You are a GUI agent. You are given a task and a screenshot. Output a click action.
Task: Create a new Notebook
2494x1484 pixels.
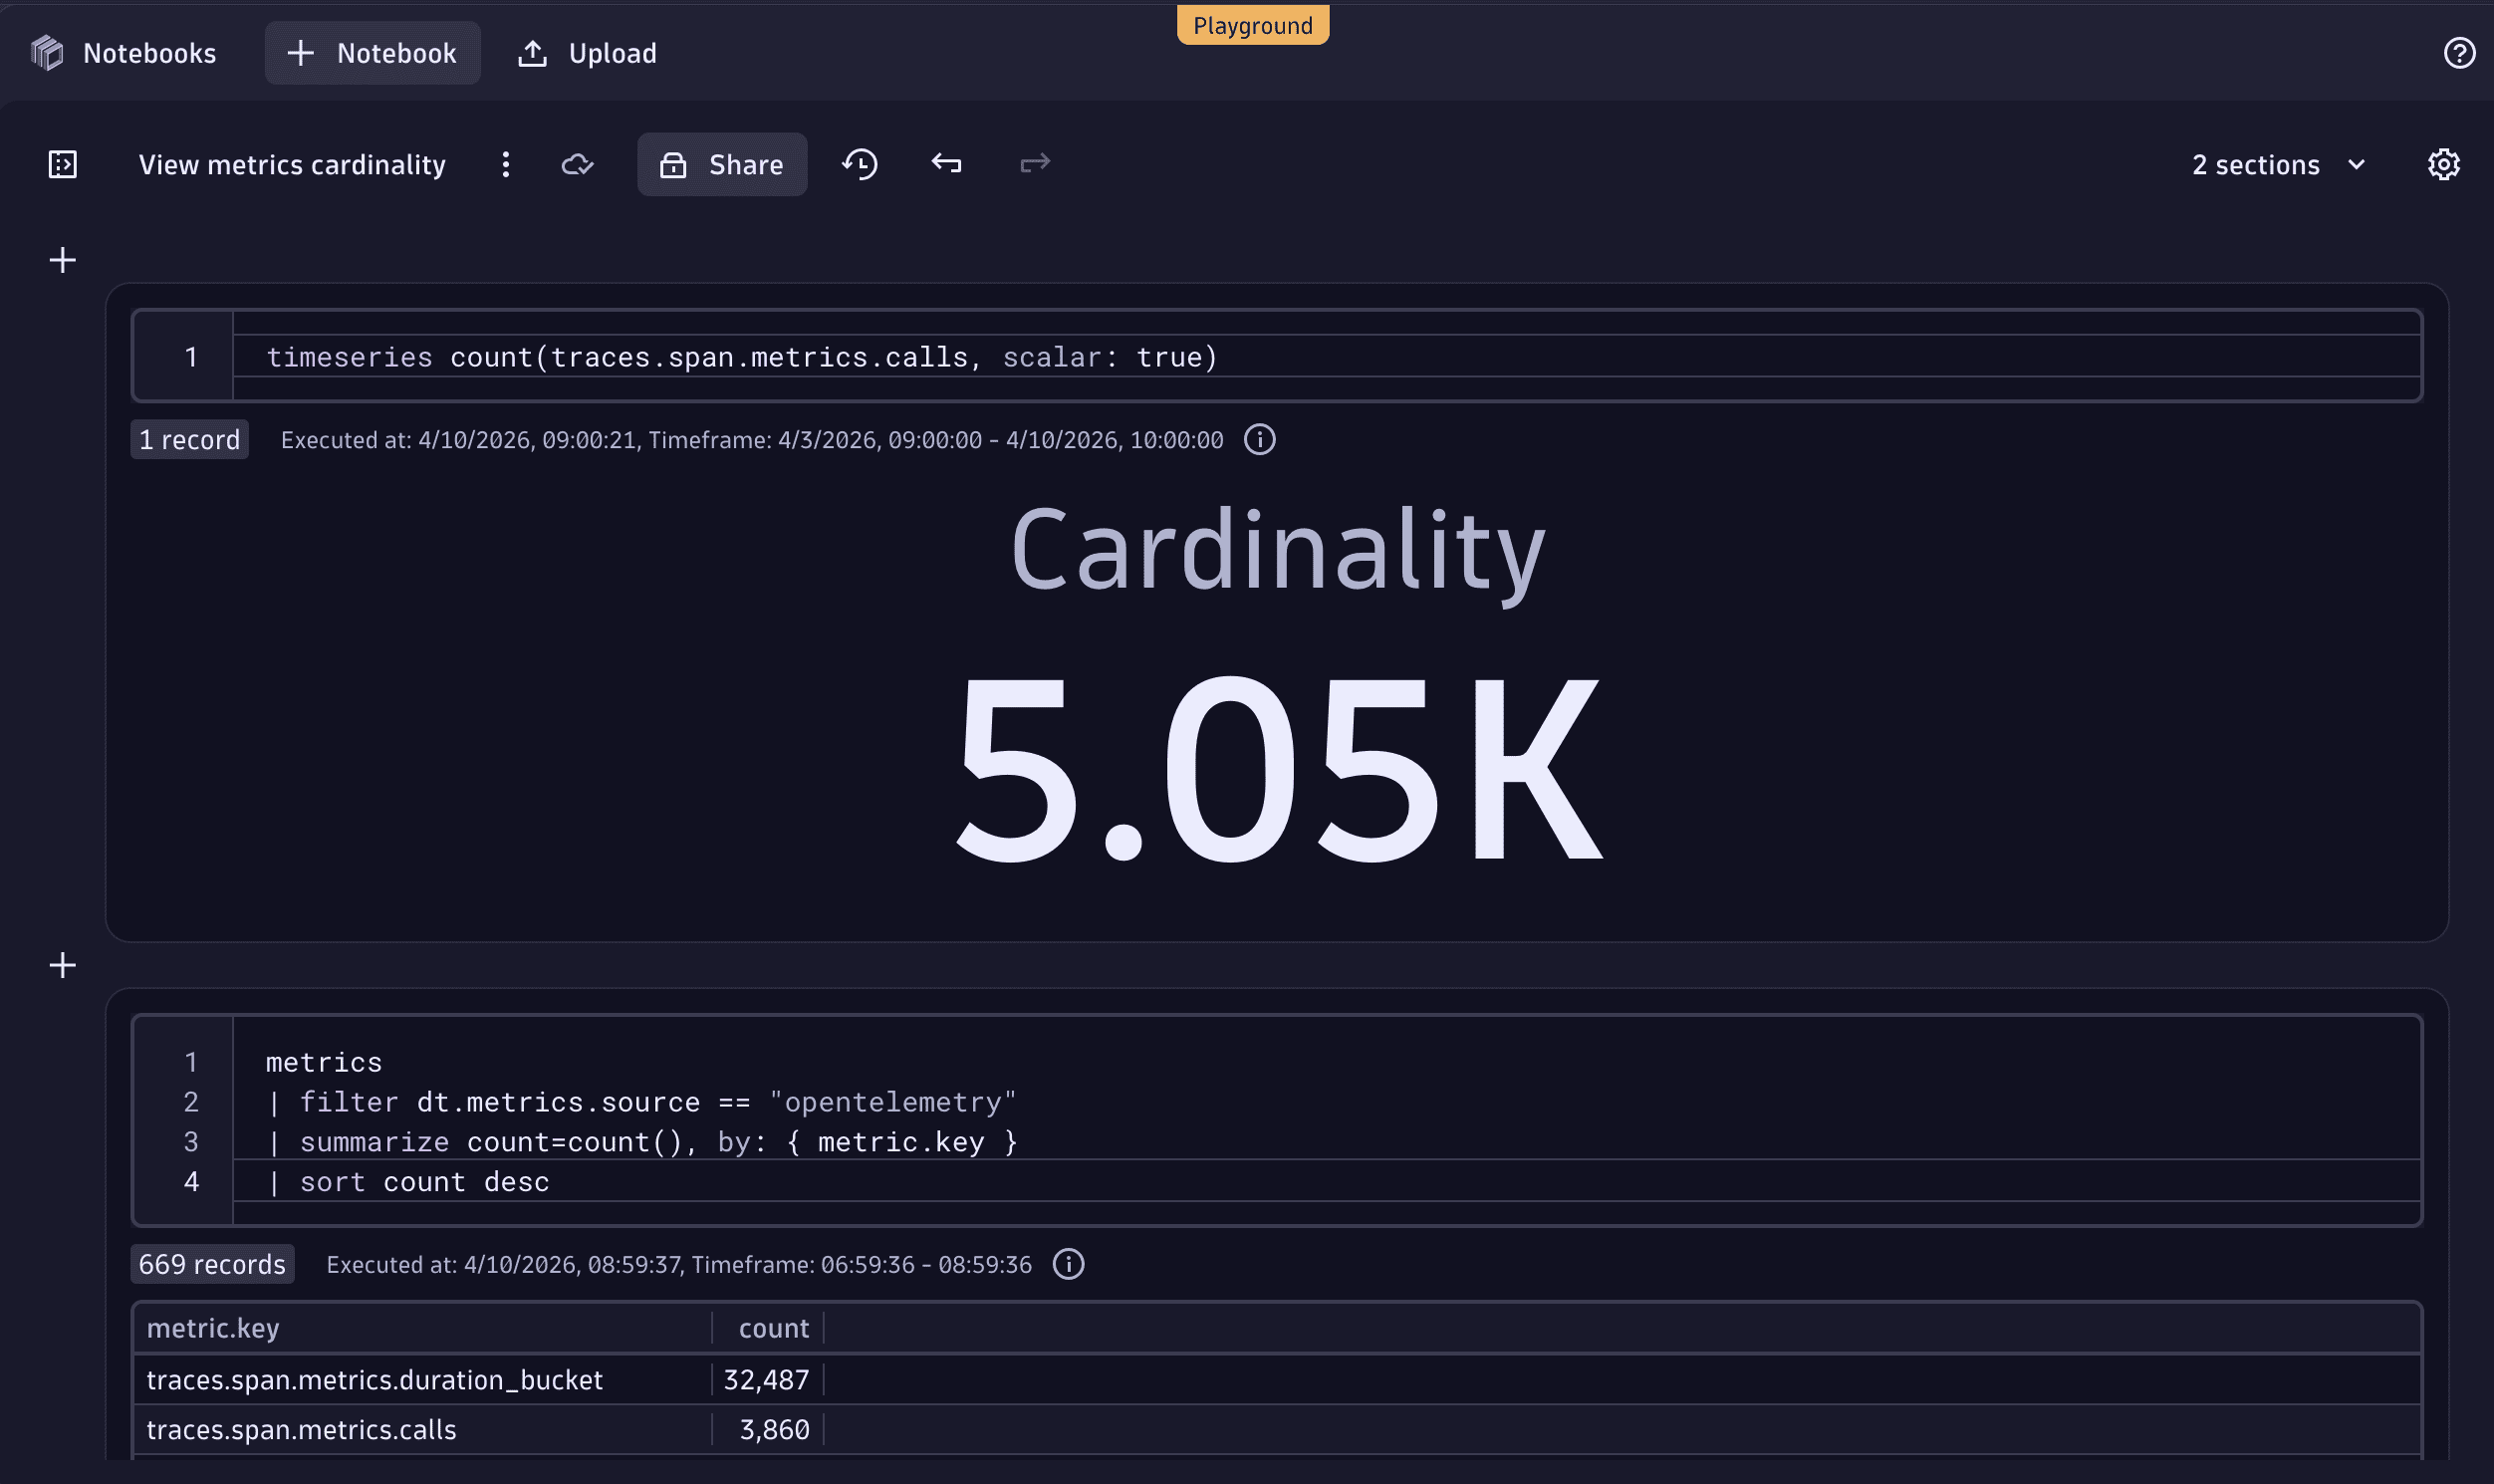(x=372, y=52)
